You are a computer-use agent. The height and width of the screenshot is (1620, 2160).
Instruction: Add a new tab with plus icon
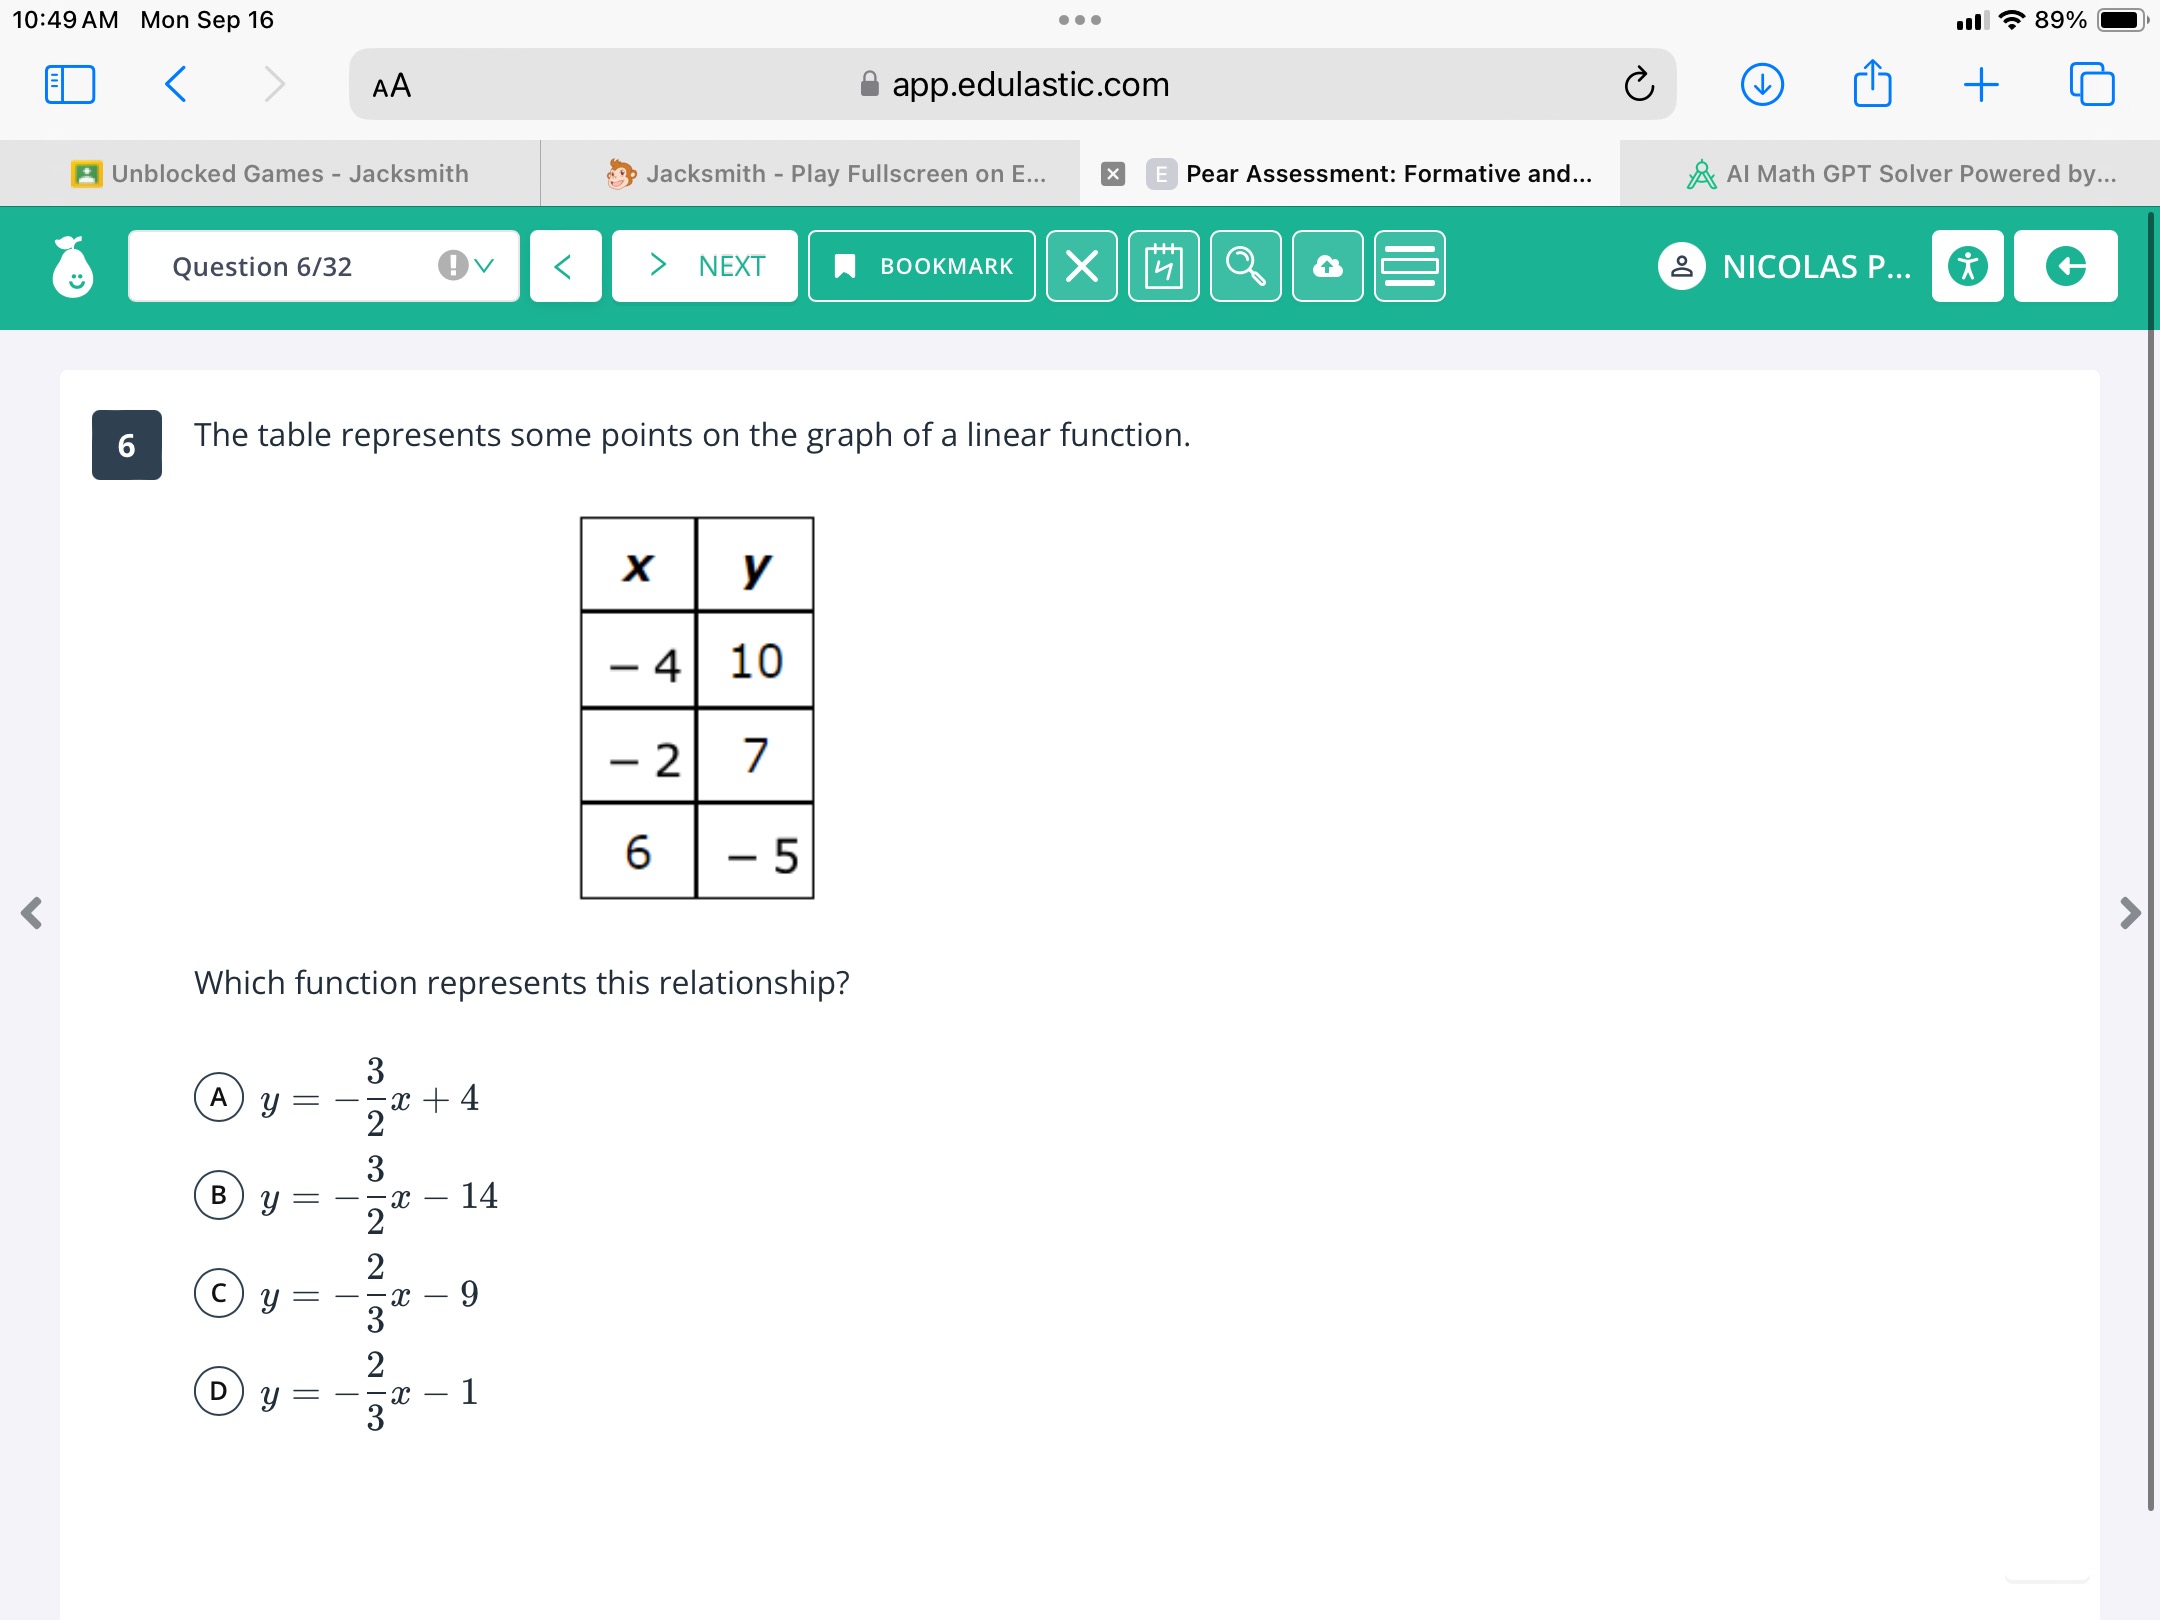1981,85
